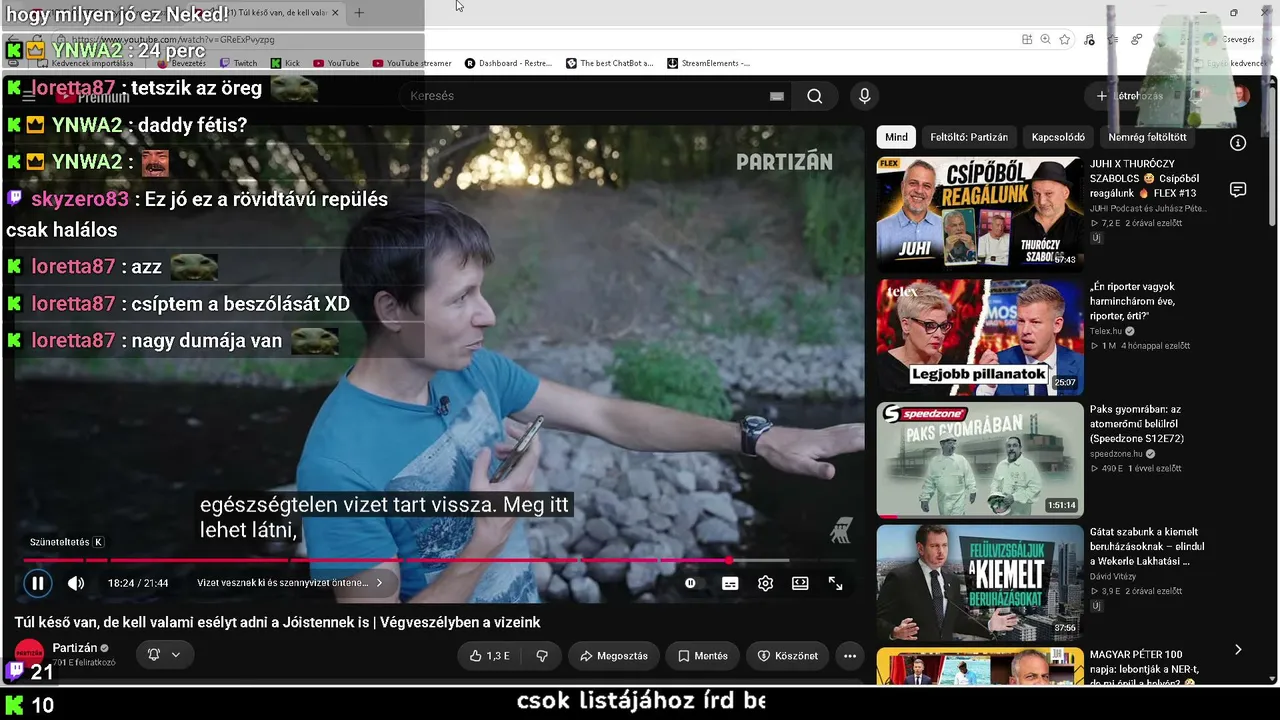Open browser media control music icon

click(x=1089, y=40)
